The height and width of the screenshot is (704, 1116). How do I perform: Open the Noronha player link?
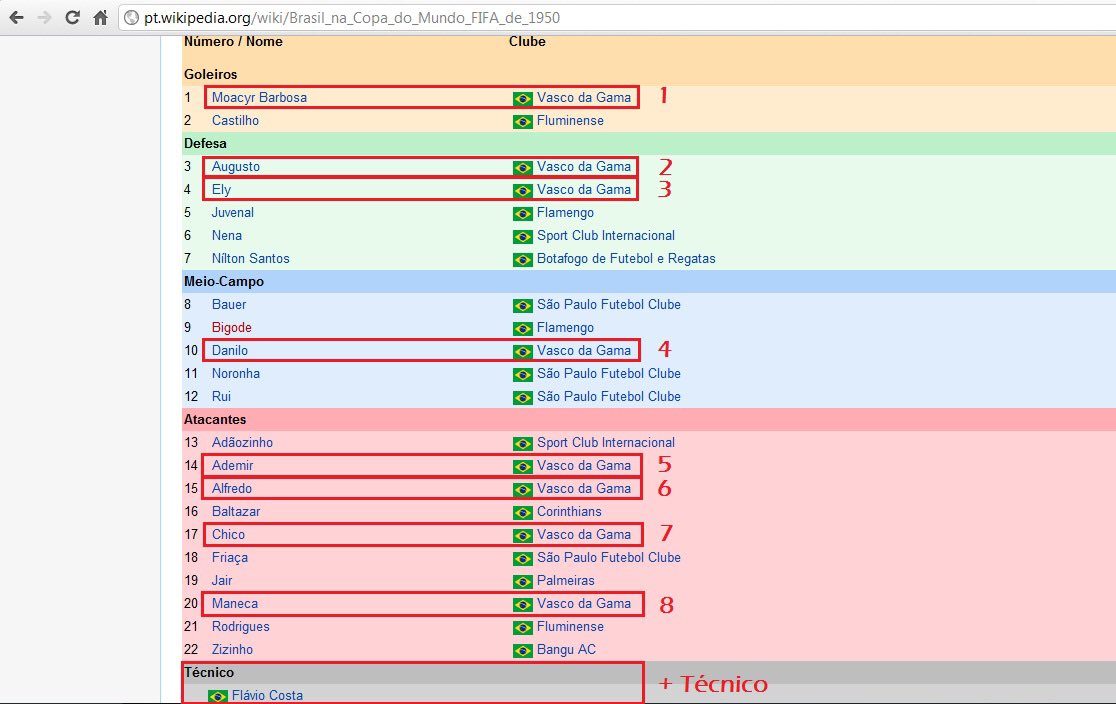(236, 373)
